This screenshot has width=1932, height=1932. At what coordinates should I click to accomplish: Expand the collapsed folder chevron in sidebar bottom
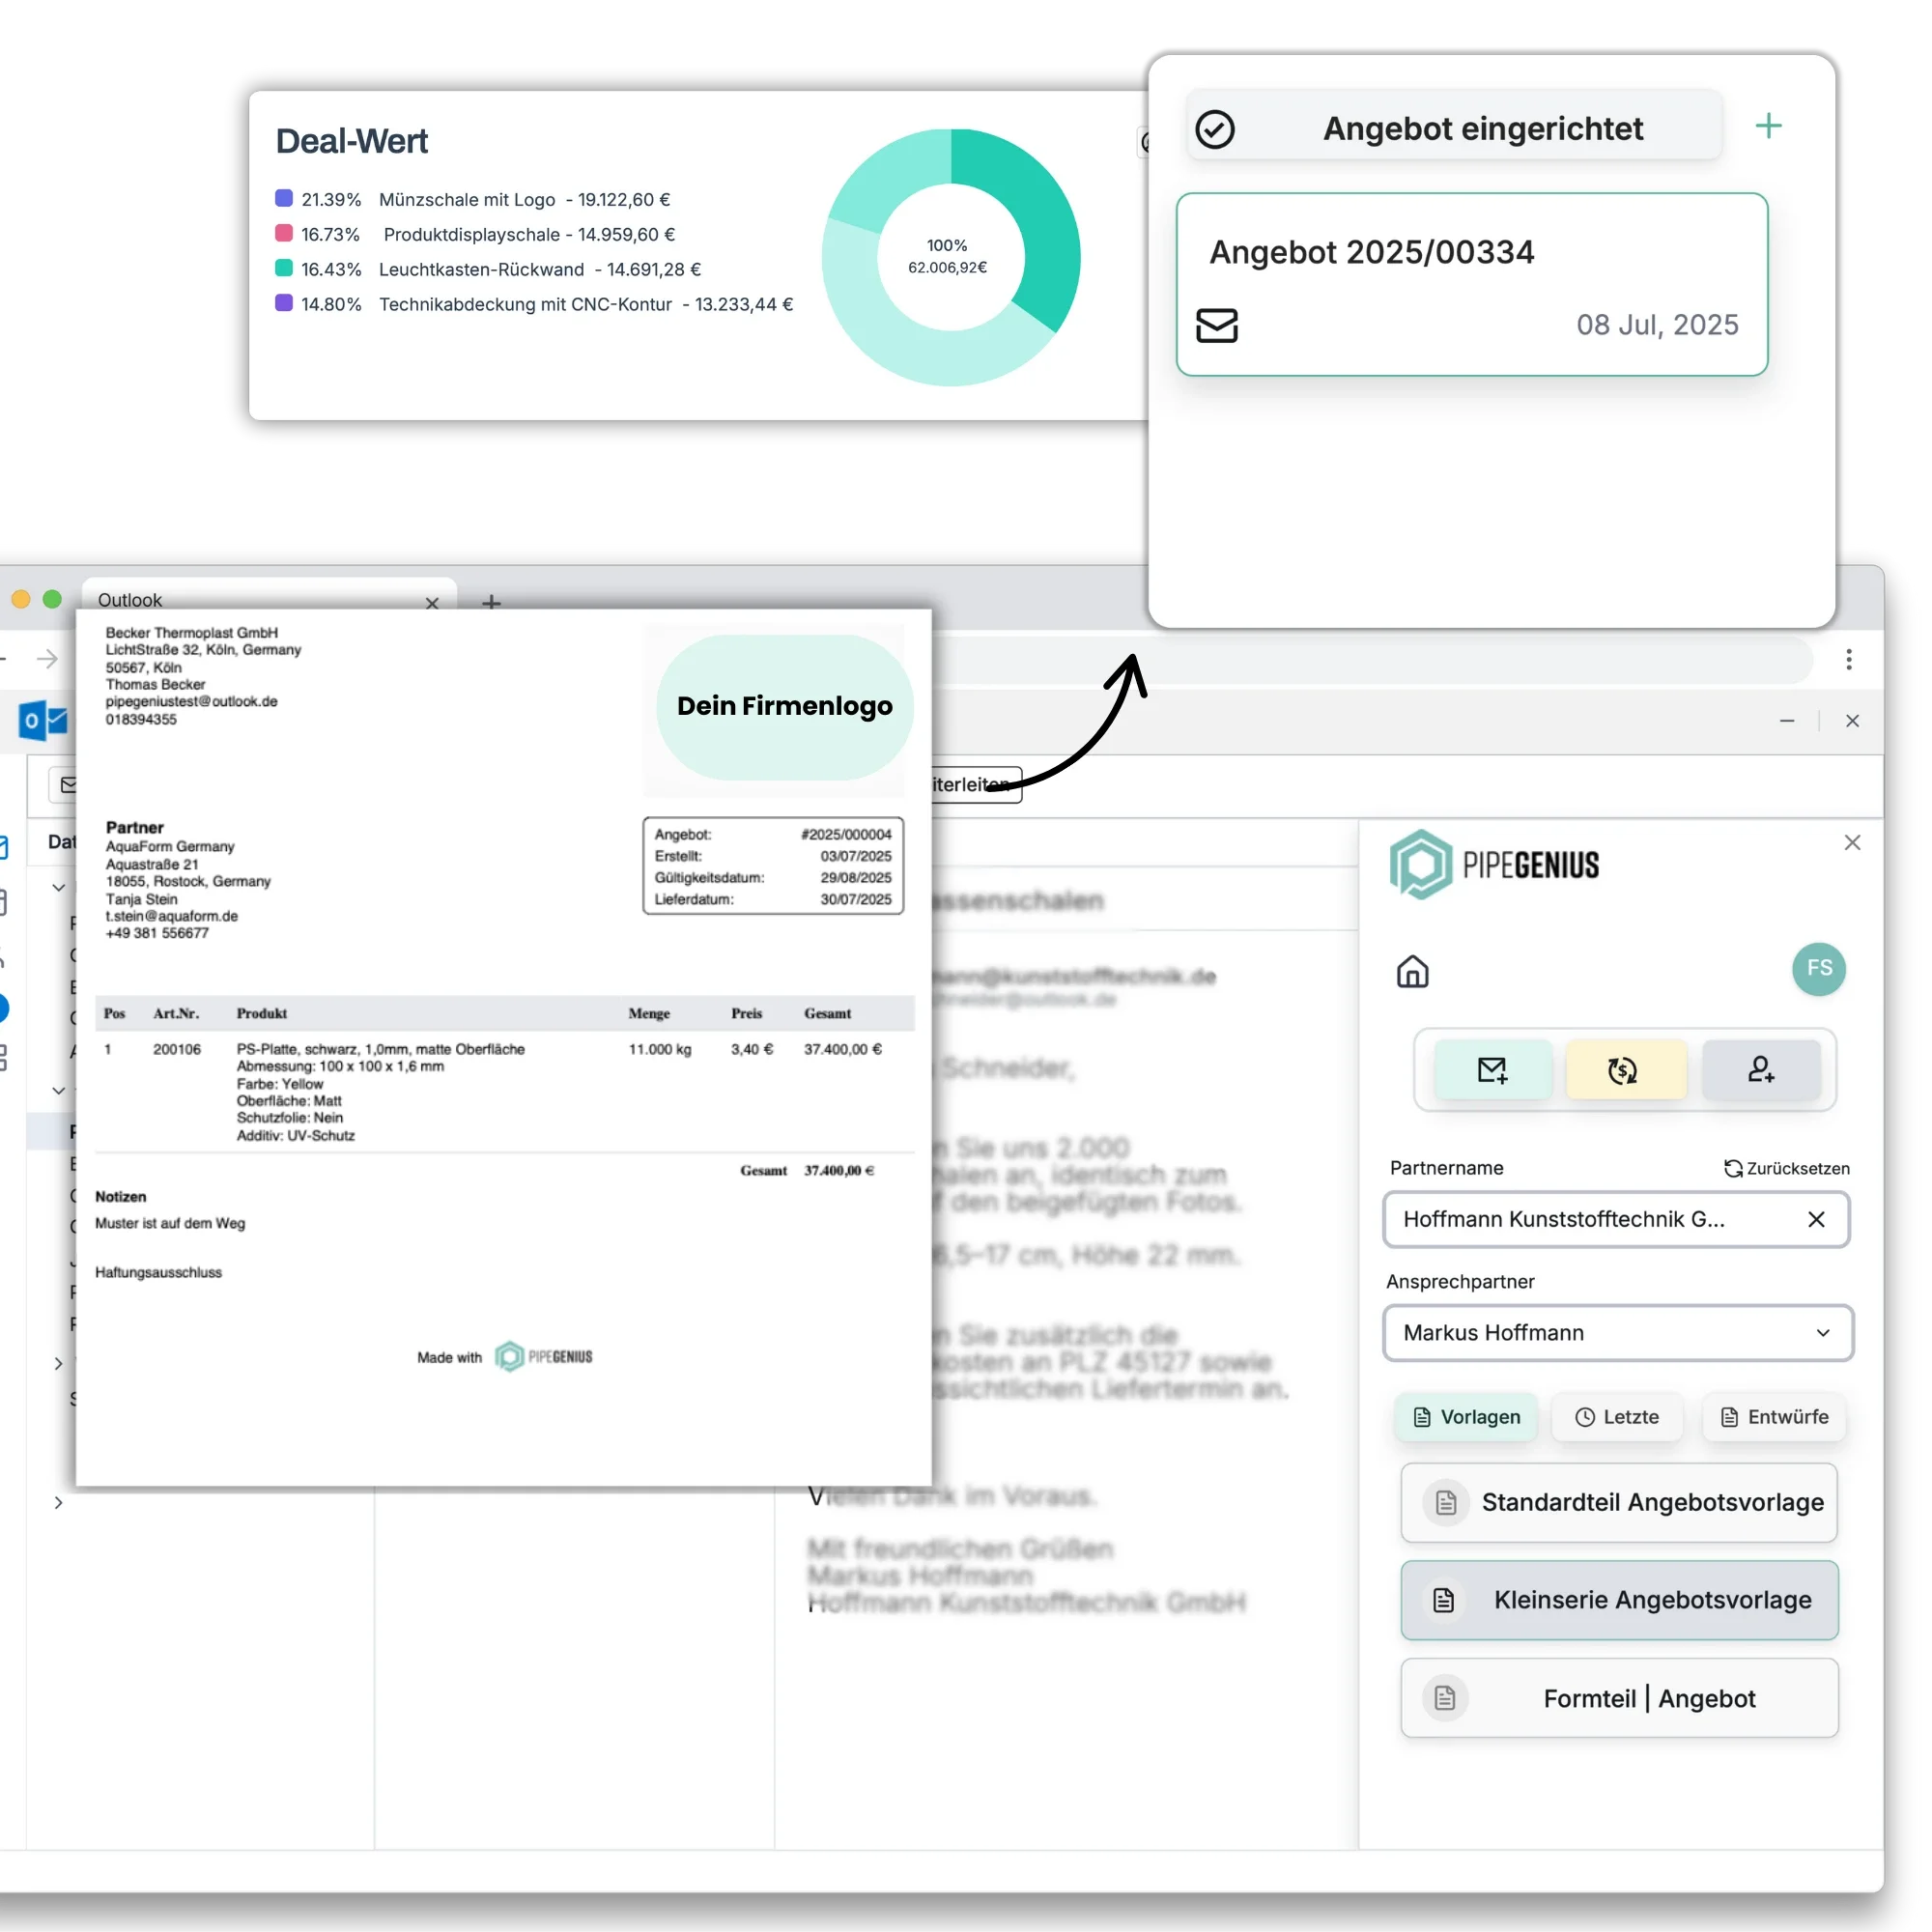[58, 1502]
